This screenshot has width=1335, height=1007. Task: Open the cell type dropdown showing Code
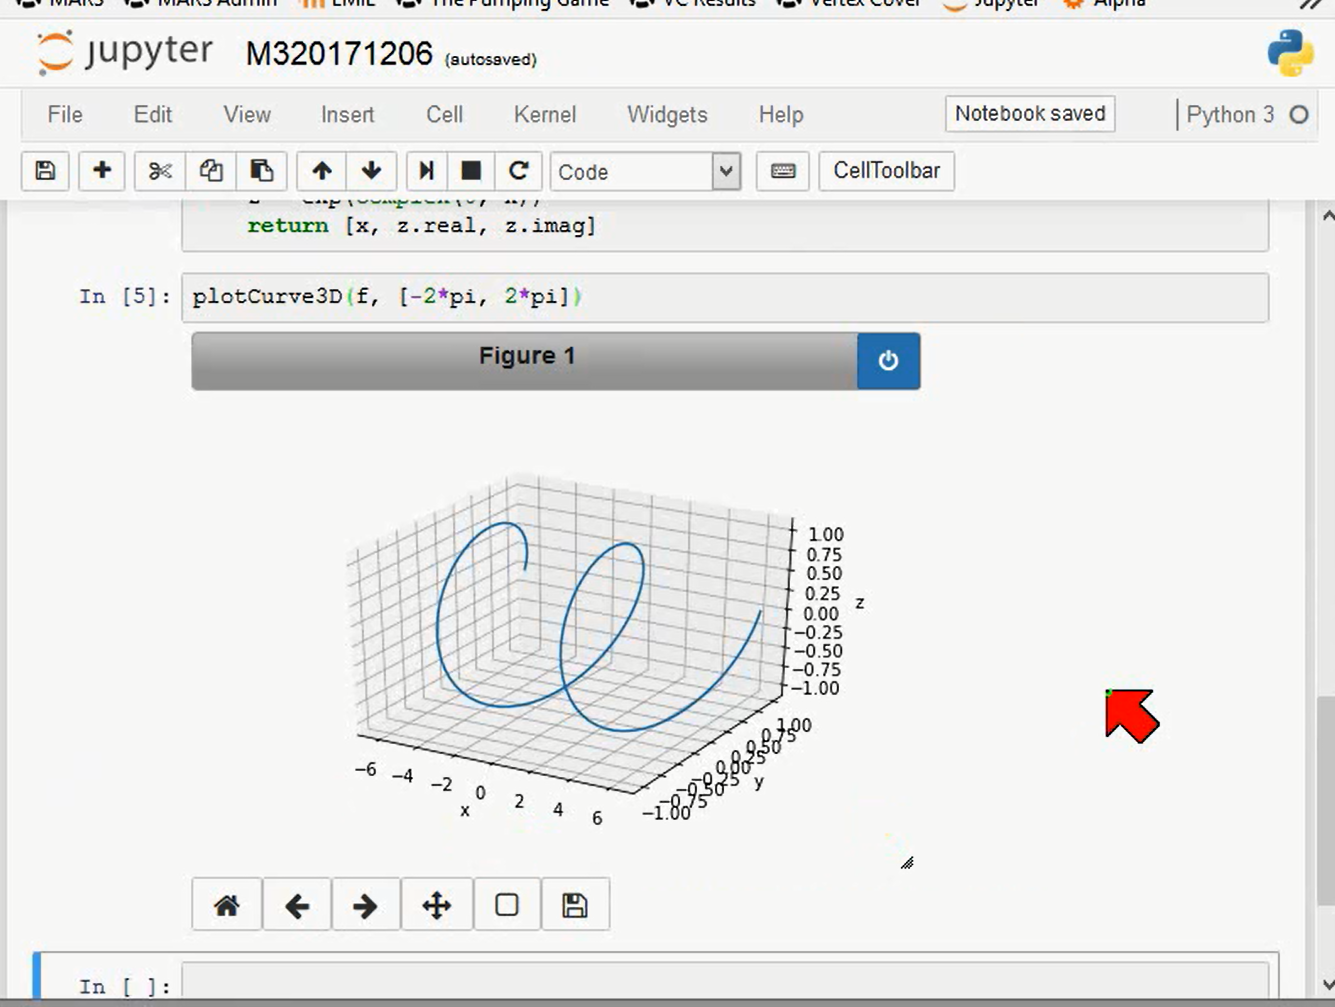[645, 172]
